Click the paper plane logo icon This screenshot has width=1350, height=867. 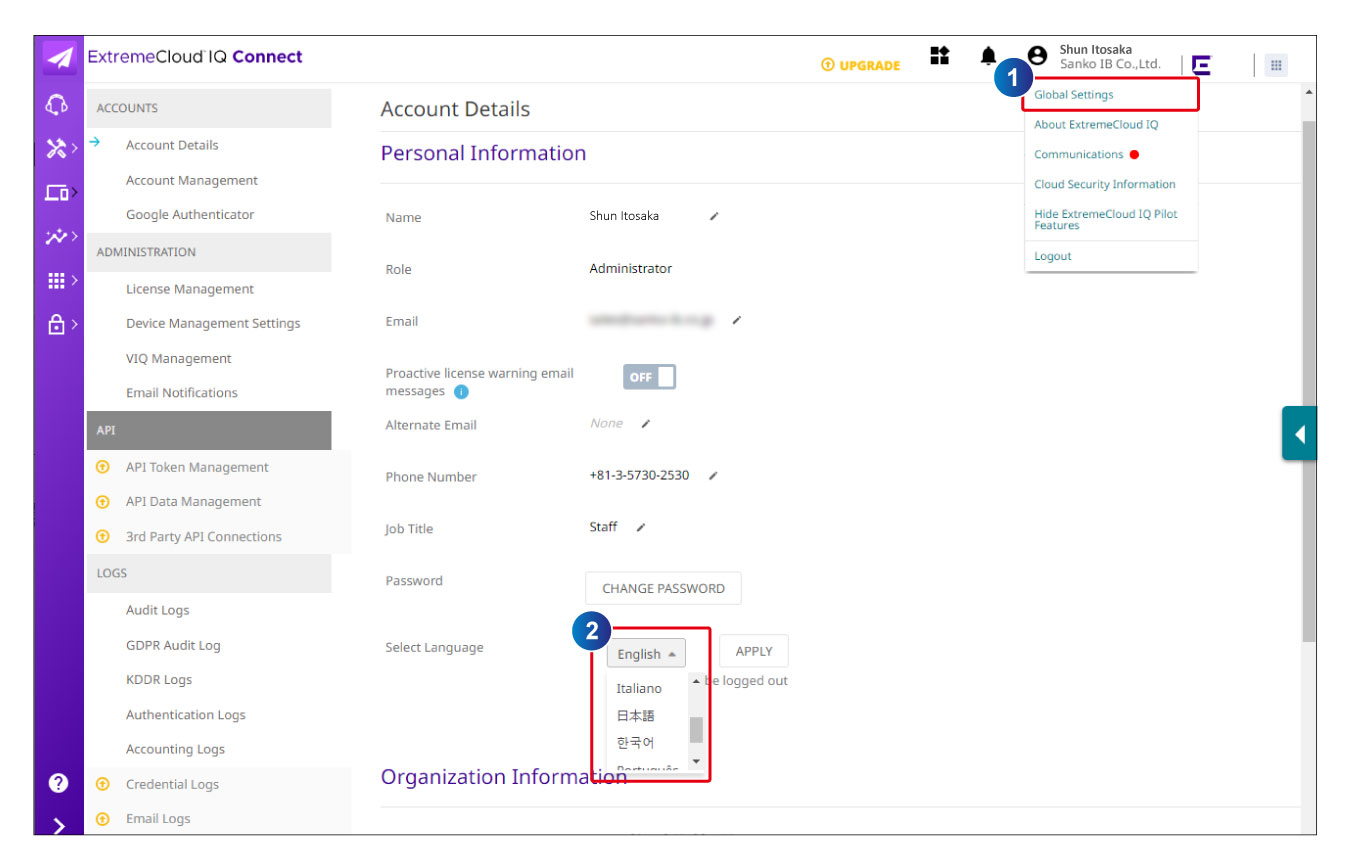(x=59, y=57)
